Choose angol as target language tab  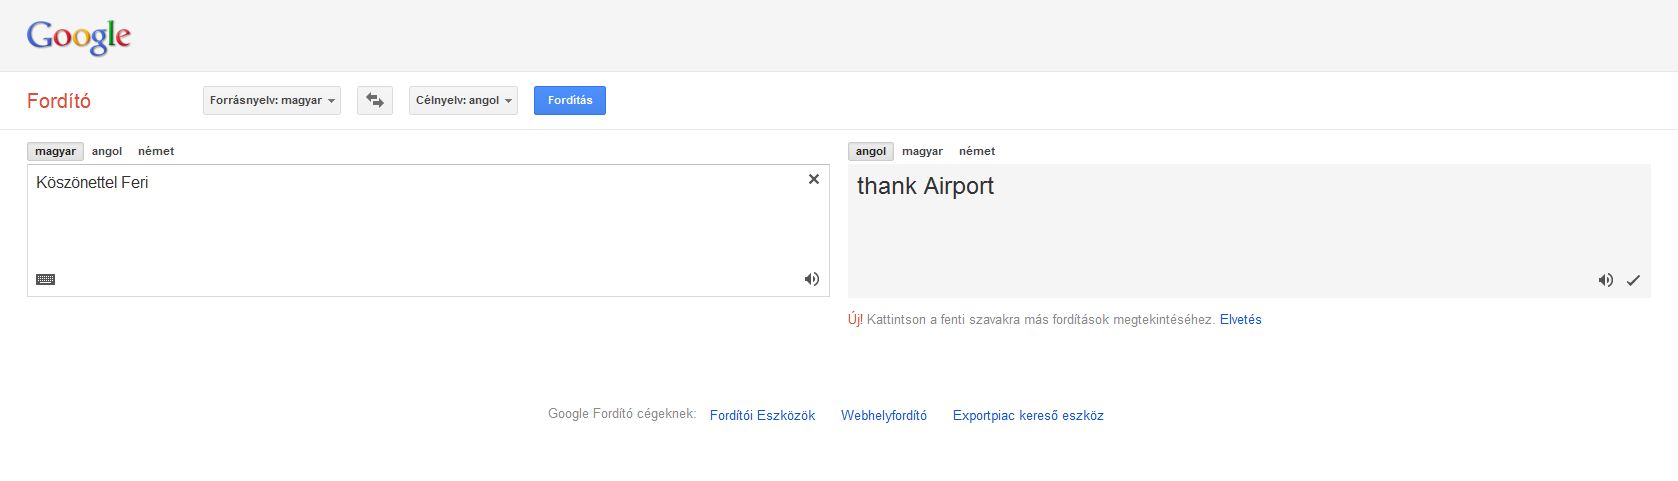coord(871,151)
